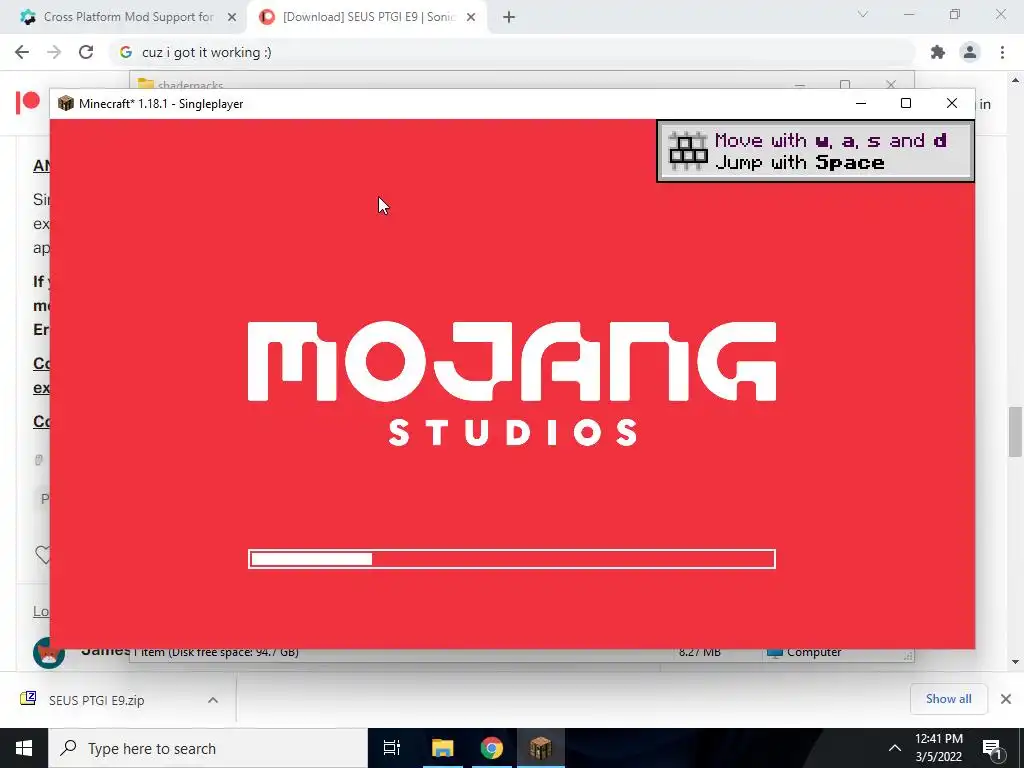The width and height of the screenshot is (1024, 768).
Task: Go back in Chrome browser
Action: coord(22,52)
